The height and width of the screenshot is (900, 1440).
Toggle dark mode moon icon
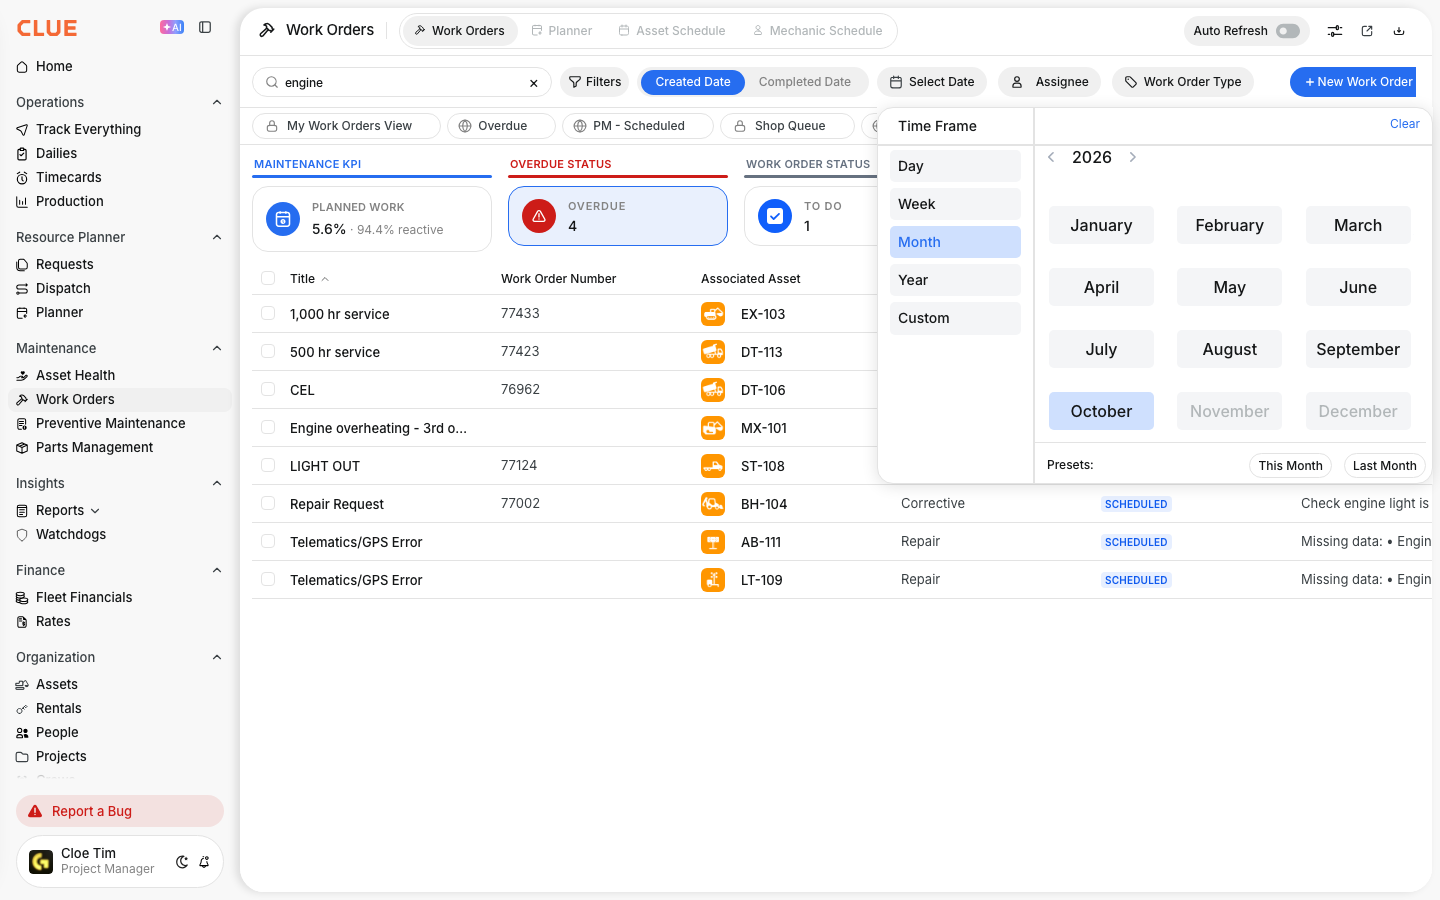(x=182, y=862)
